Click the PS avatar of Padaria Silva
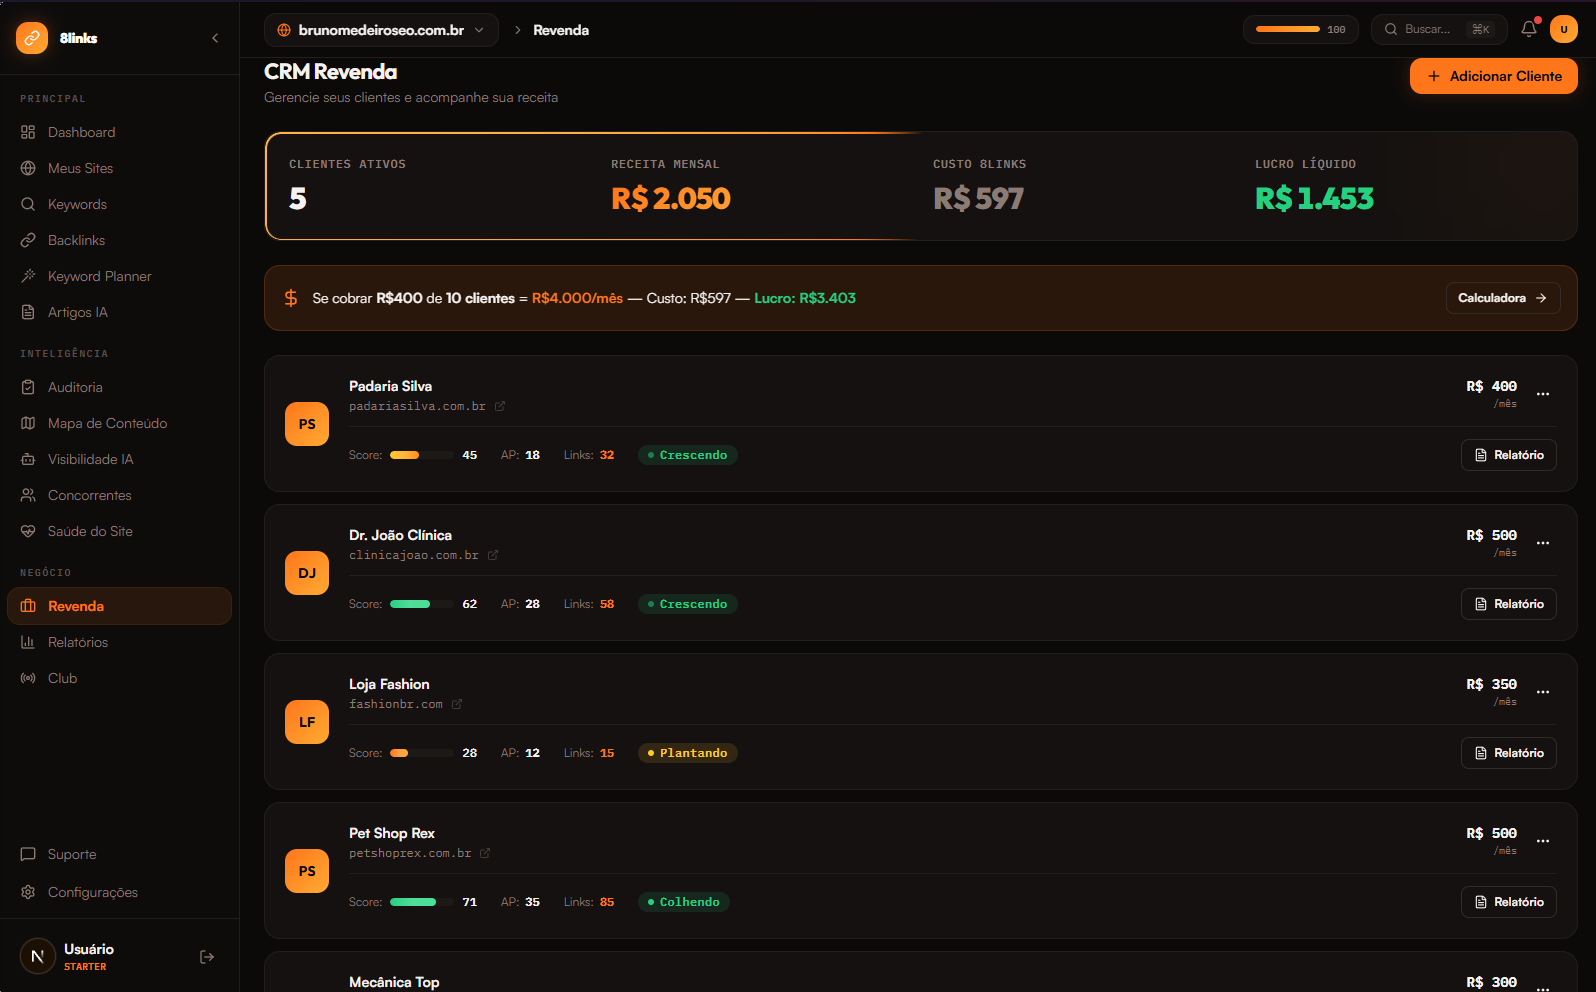 click(307, 424)
